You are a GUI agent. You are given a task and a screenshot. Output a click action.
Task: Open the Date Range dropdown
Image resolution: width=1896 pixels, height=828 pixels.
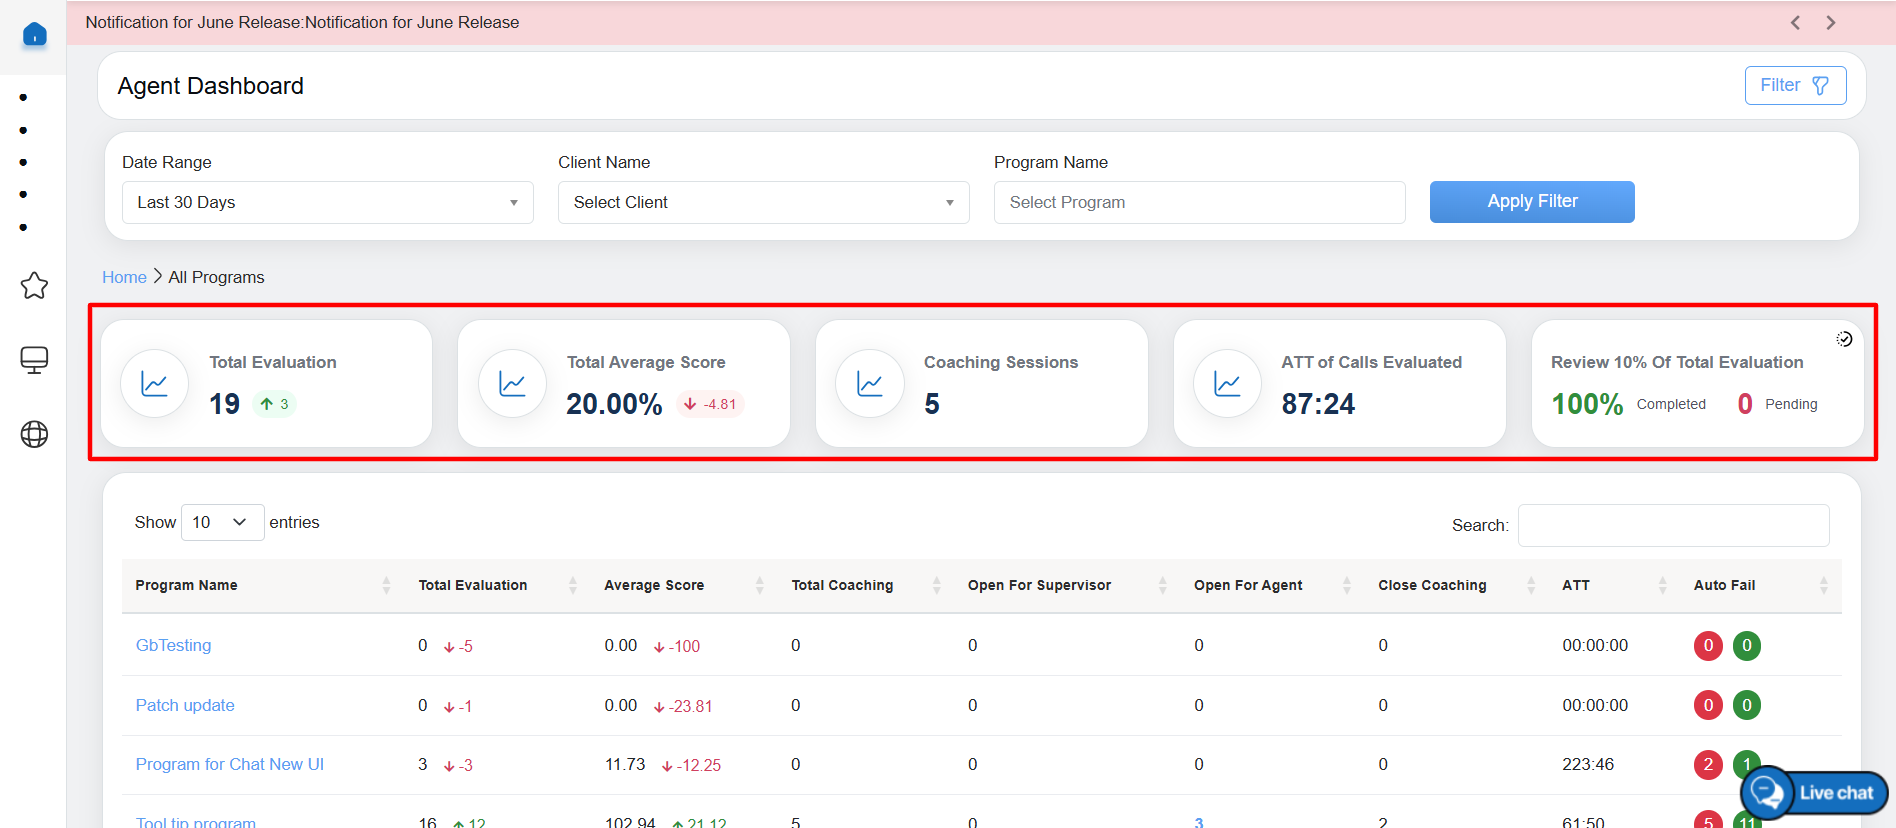click(327, 202)
